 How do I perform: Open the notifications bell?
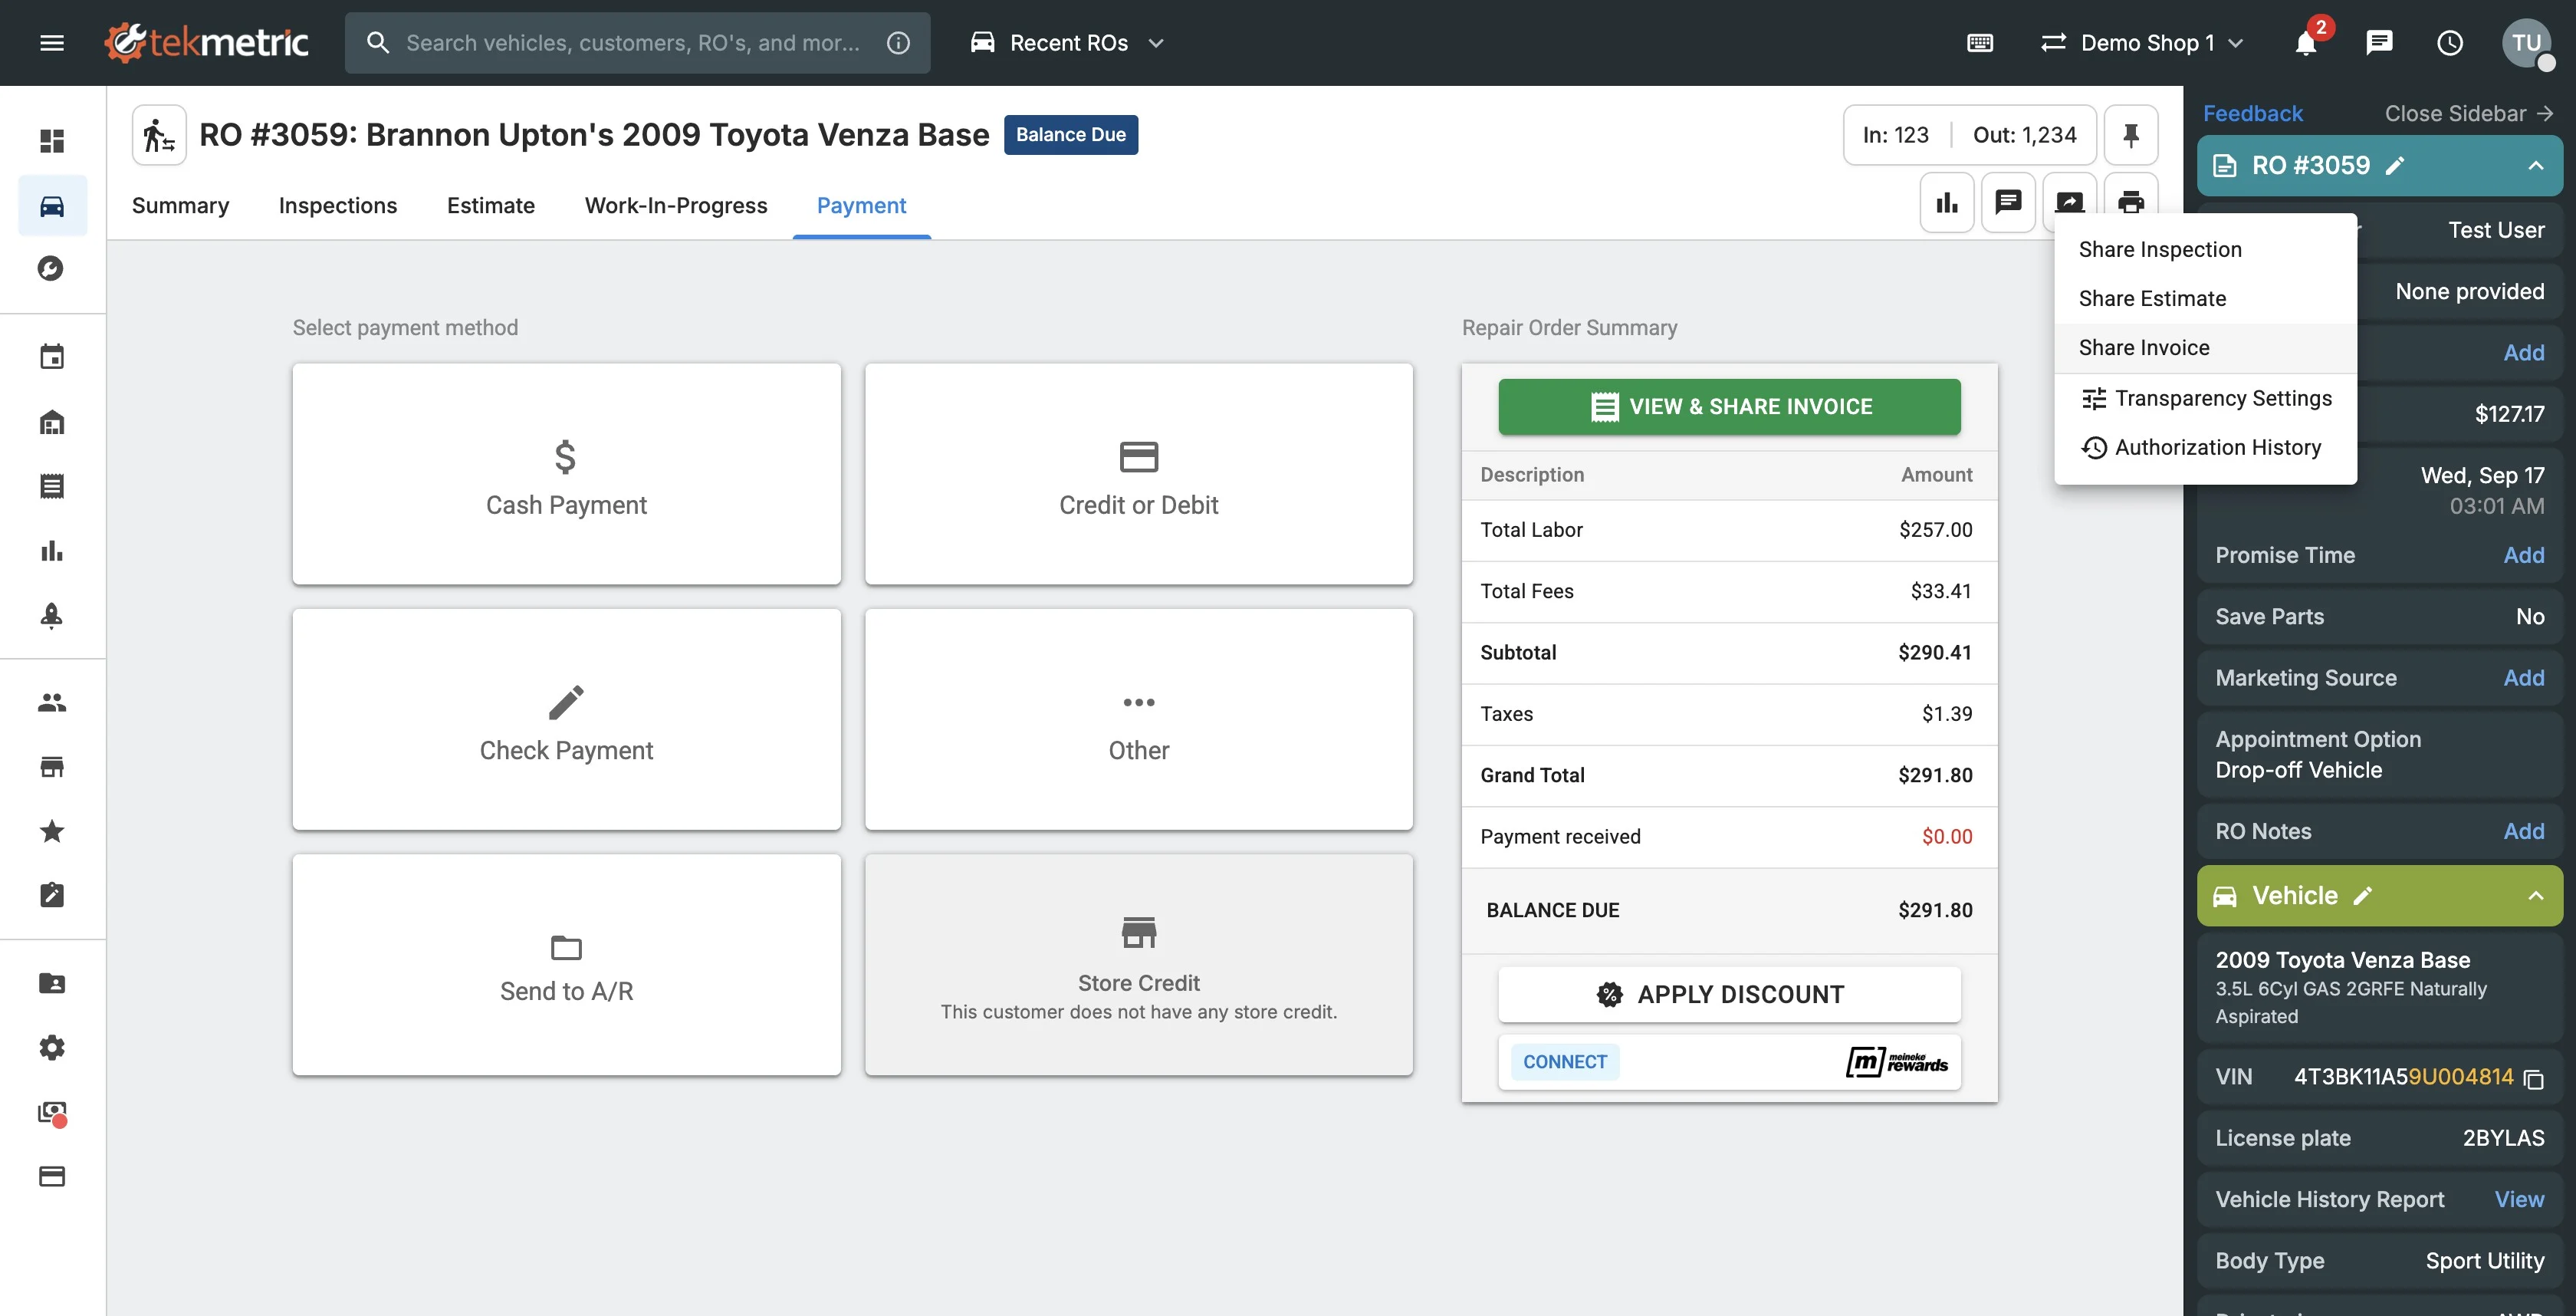pyautogui.click(x=2305, y=43)
